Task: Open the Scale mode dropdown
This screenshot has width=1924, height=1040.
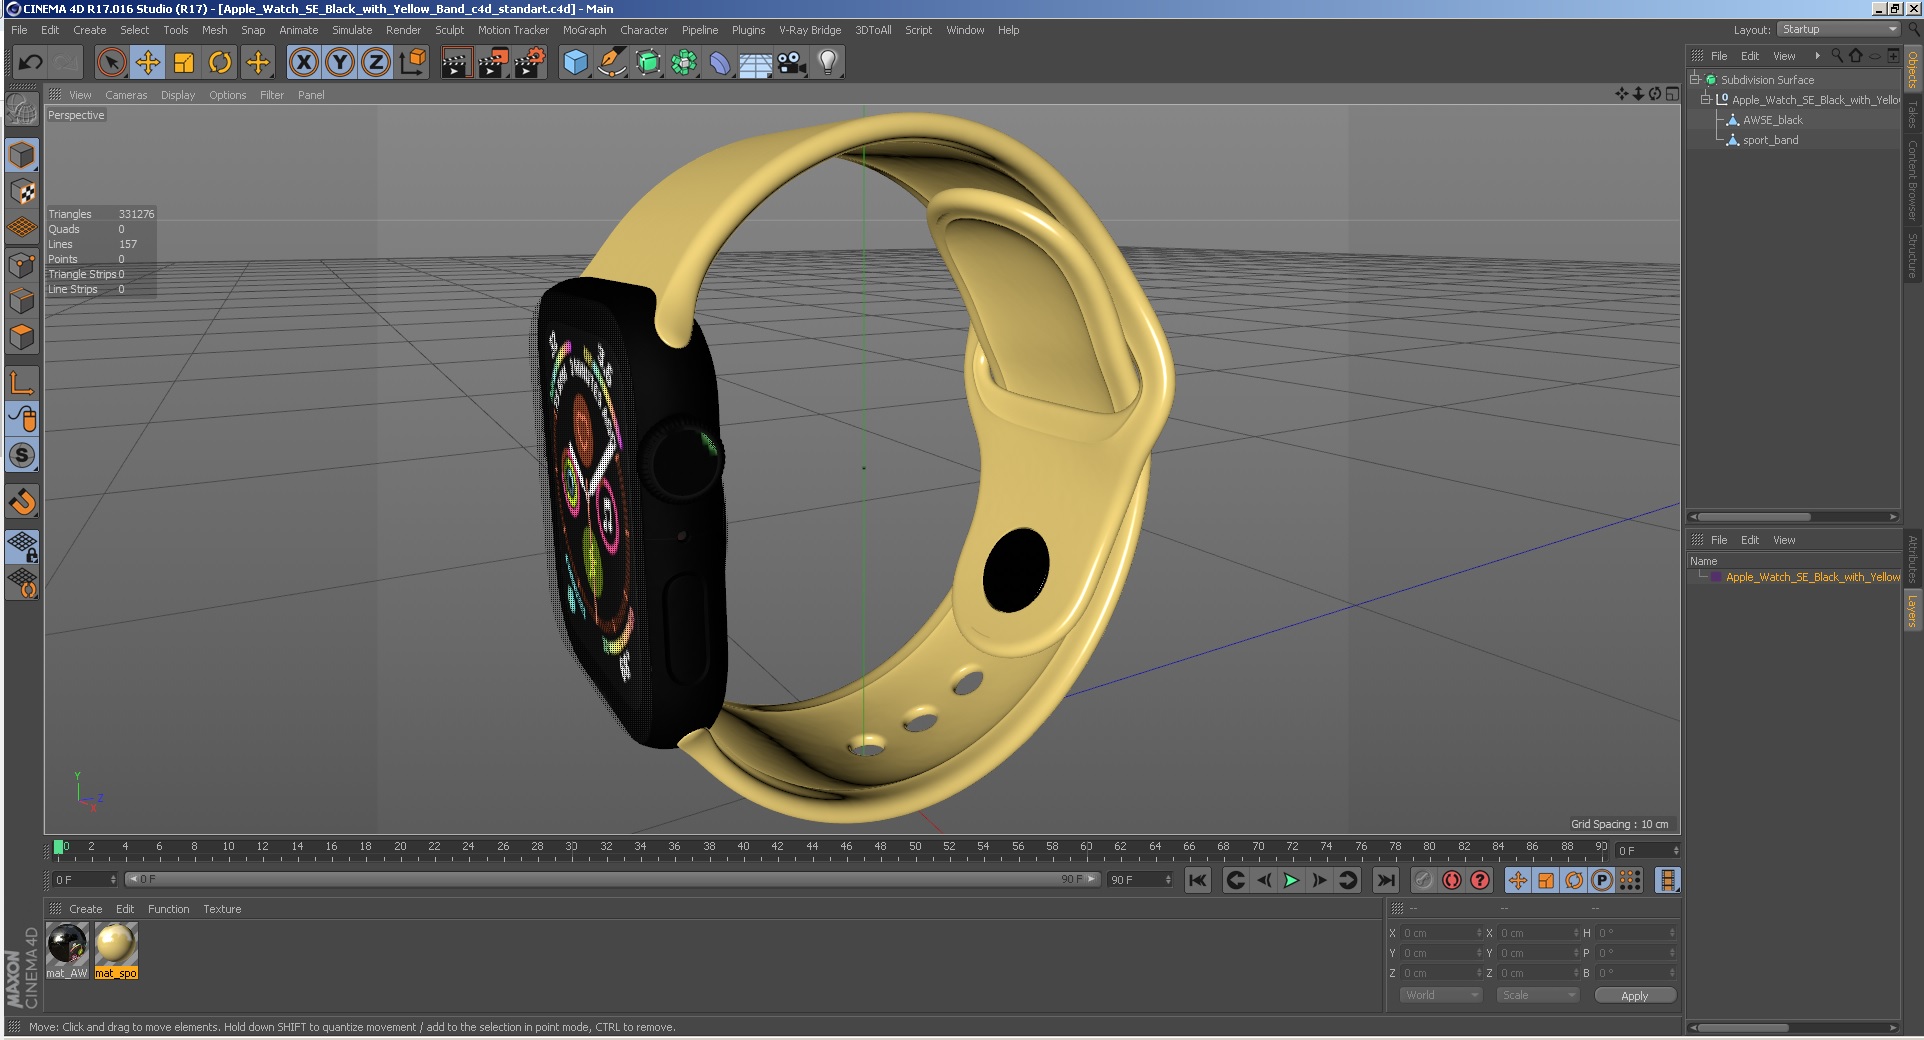Action: click(1537, 995)
